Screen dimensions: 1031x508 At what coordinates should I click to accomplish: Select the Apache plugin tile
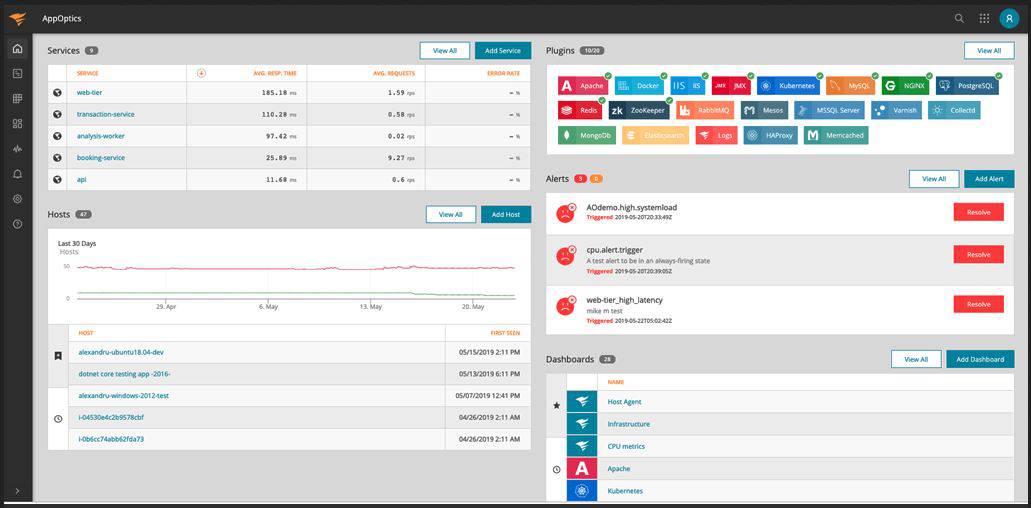[583, 85]
